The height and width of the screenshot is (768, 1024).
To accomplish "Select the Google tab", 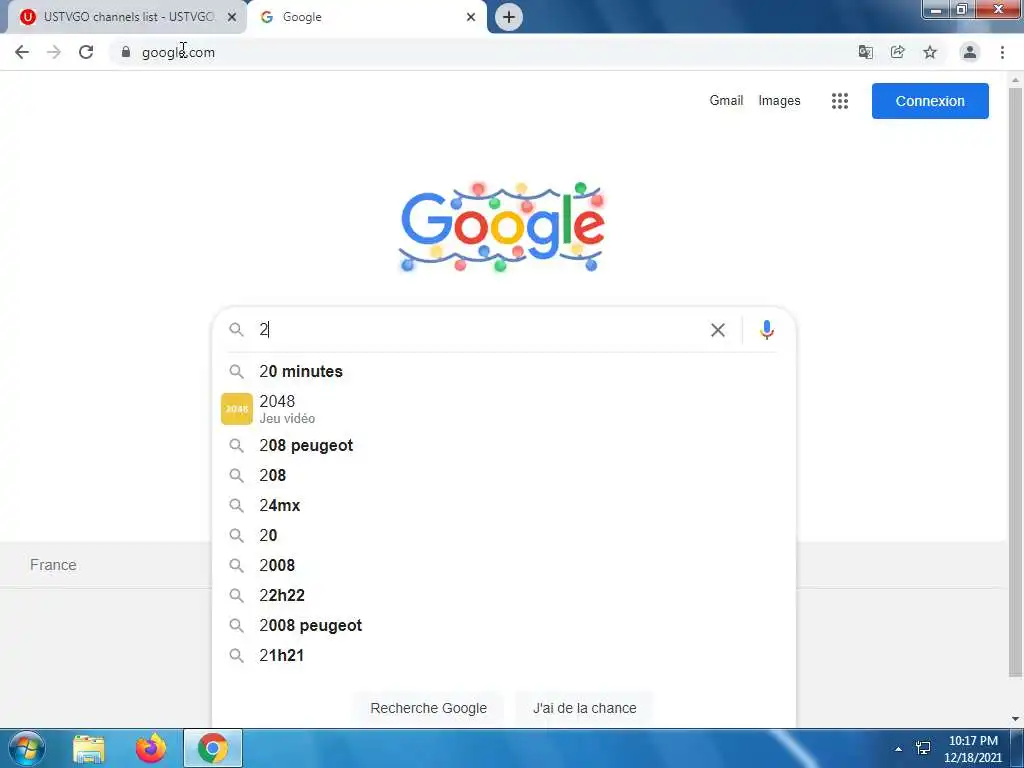I will pos(367,17).
